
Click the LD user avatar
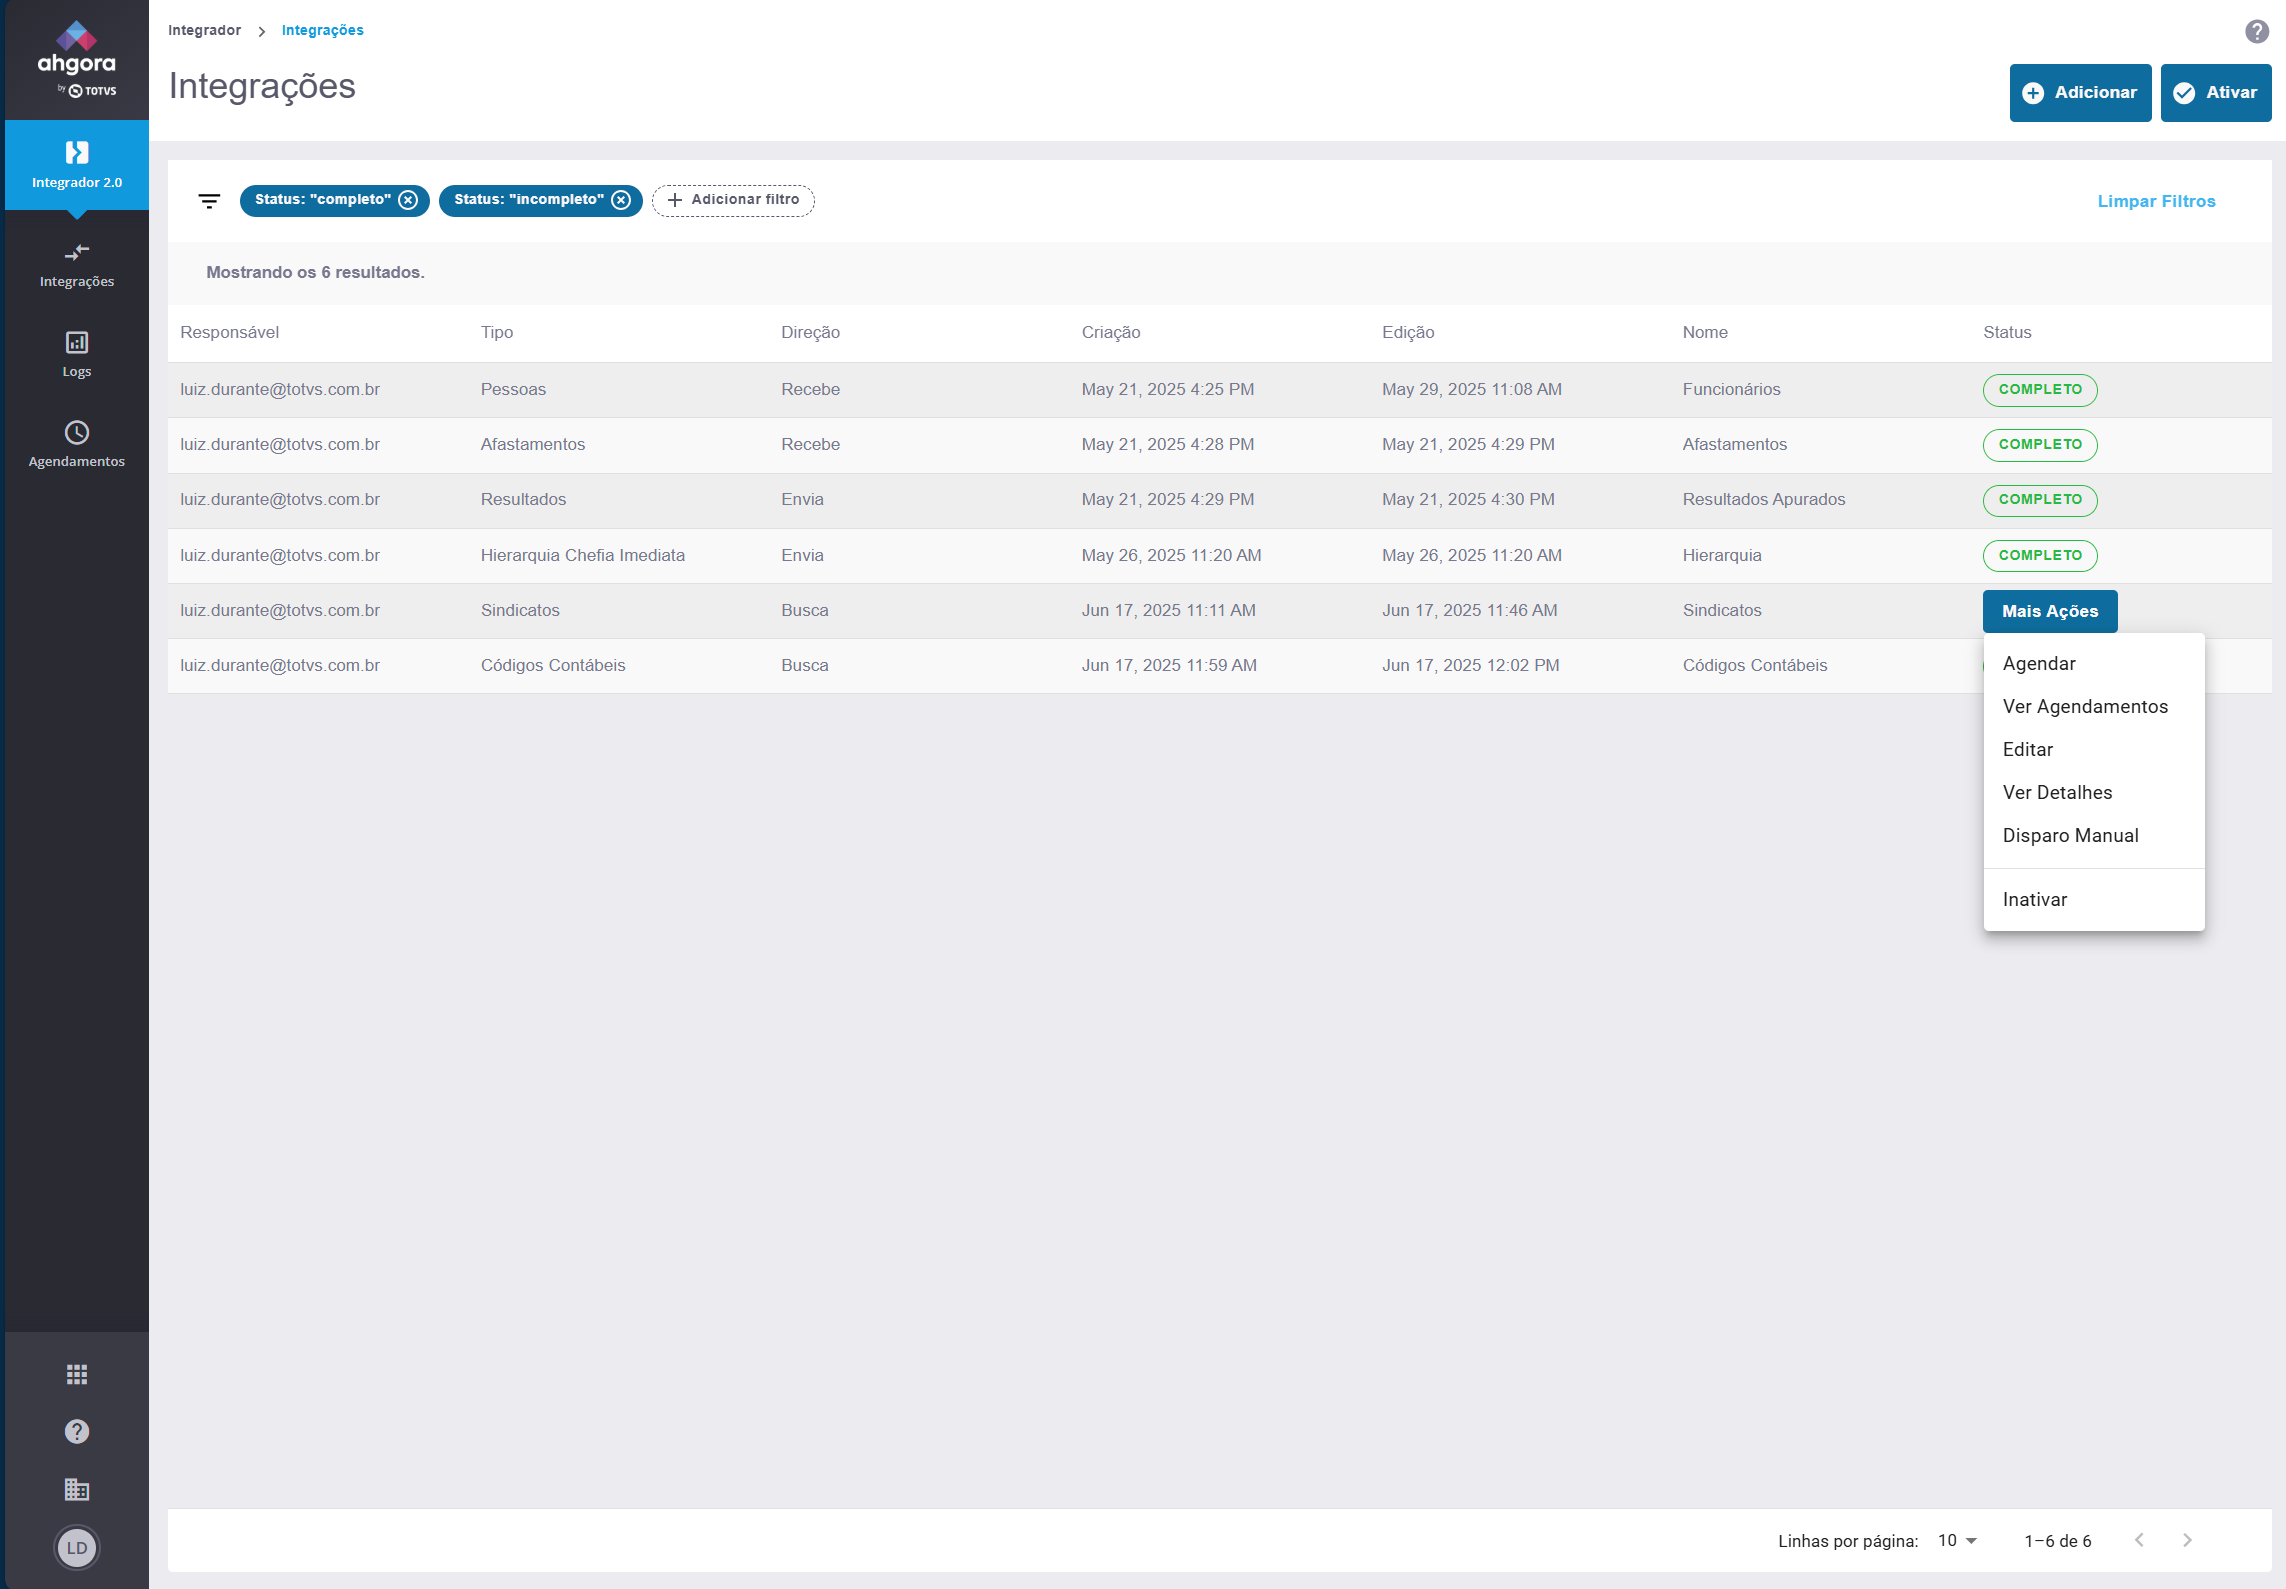[77, 1548]
